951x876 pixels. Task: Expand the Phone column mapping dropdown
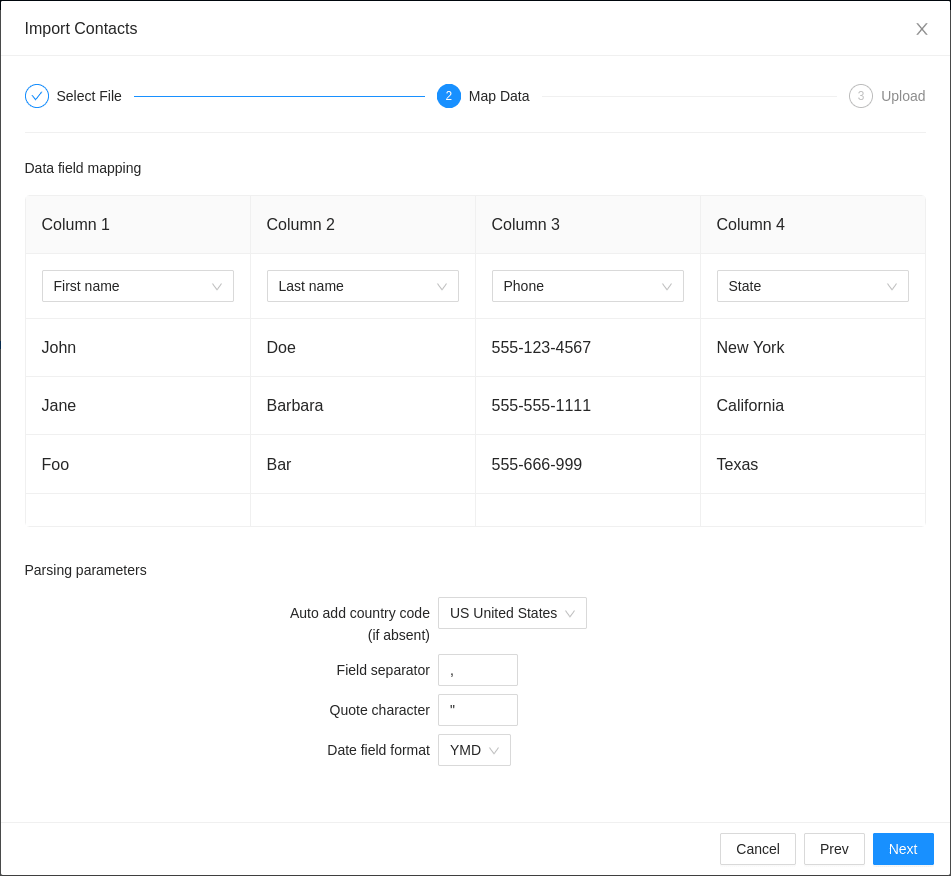[x=587, y=286]
